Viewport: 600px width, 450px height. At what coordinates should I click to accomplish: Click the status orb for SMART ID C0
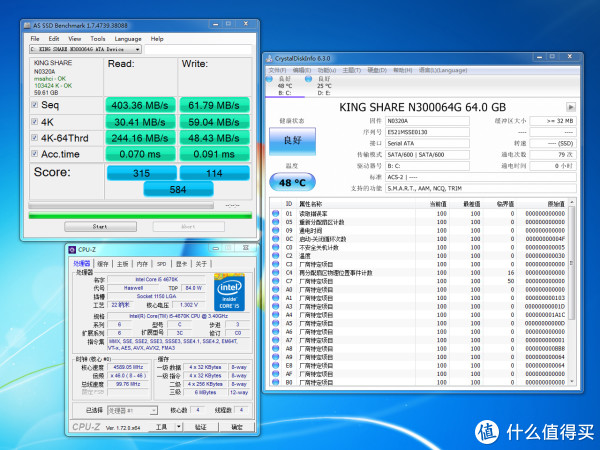tap(276, 247)
